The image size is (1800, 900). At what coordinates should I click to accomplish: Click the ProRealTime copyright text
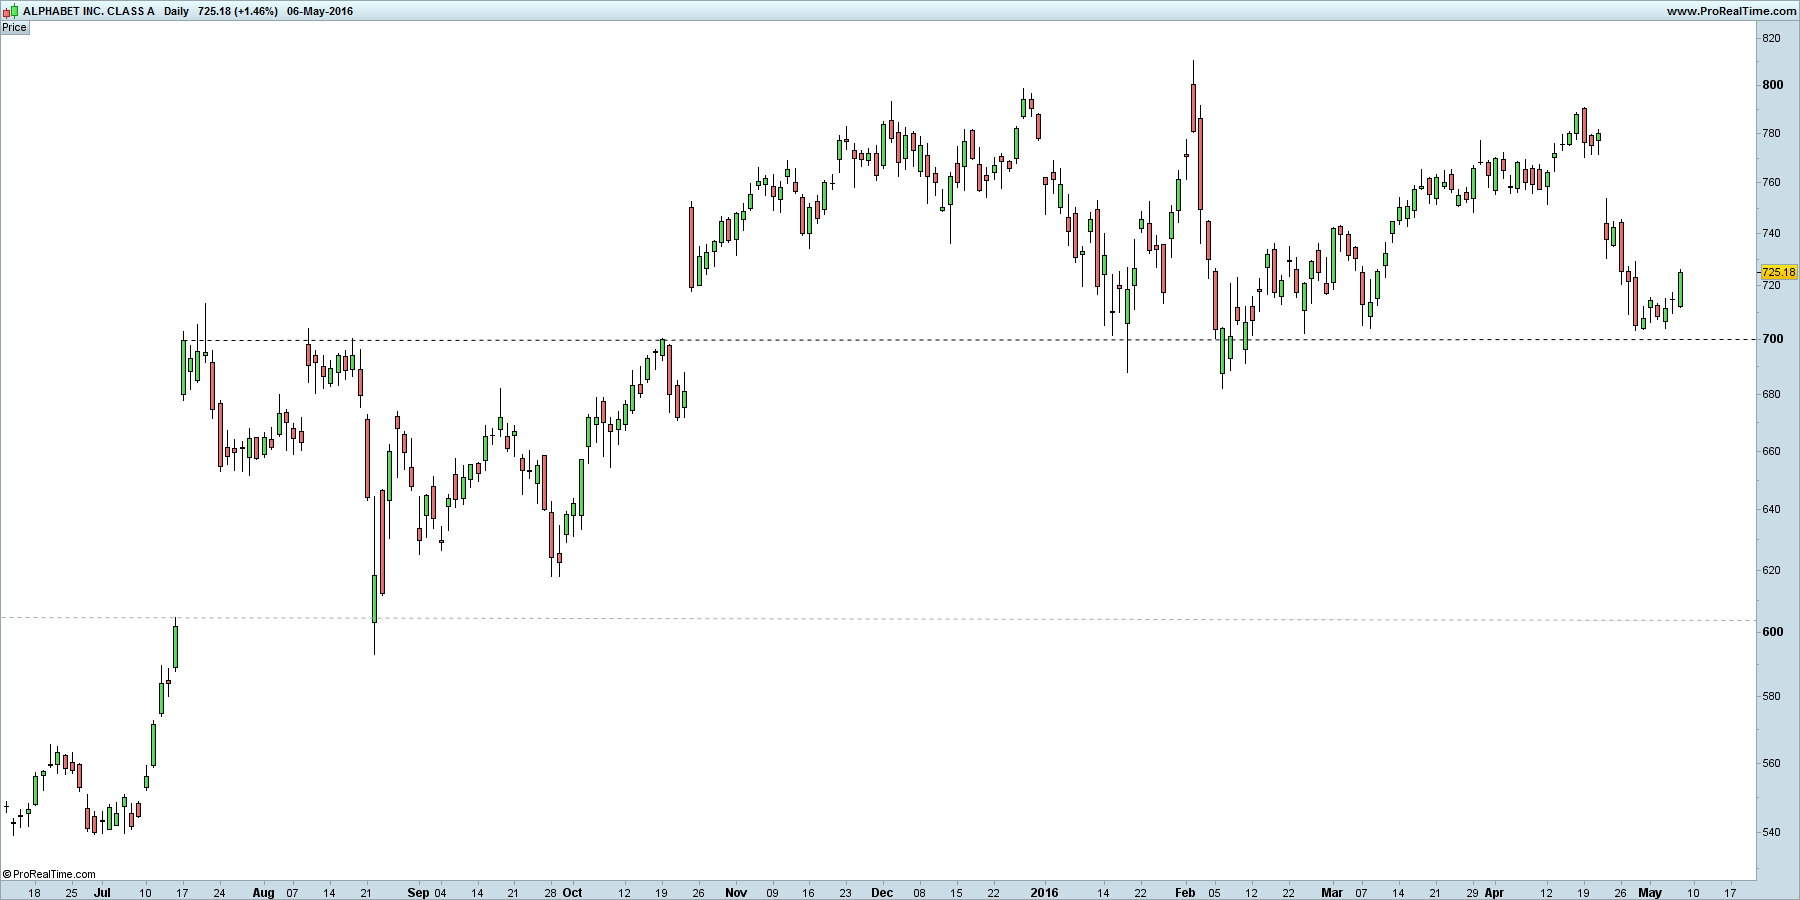(x=50, y=874)
